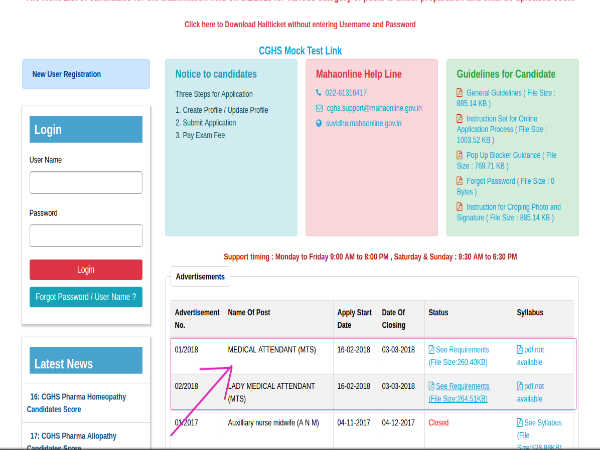600x450 pixels.
Task: Click closing date 04-12-2017
Action: tap(398, 423)
